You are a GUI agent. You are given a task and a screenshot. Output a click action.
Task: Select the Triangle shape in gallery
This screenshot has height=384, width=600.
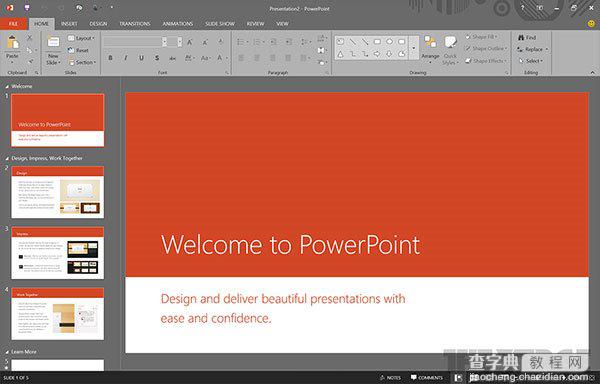pos(340,54)
